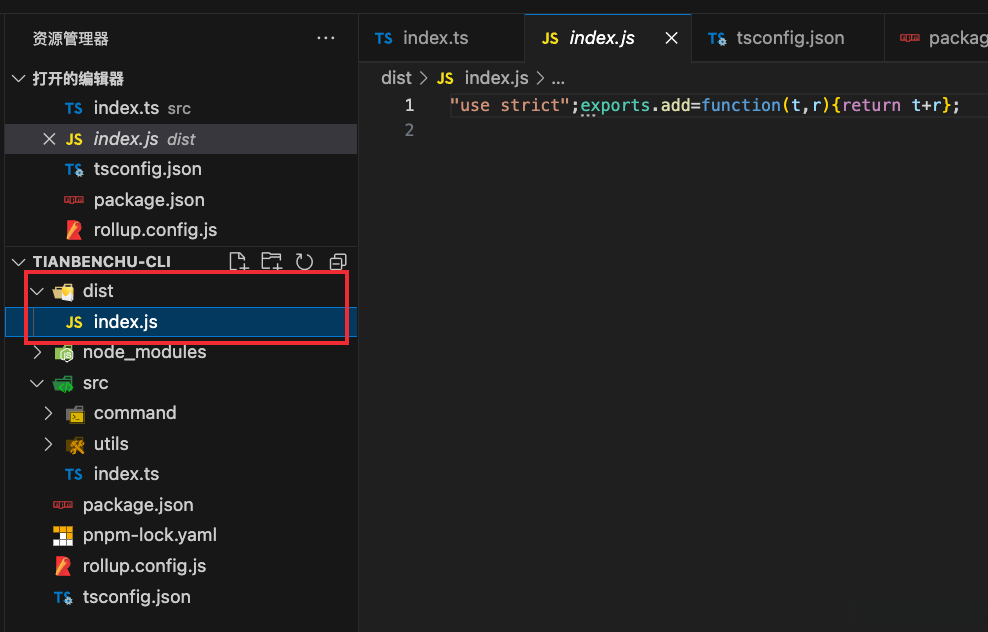Expand the utils folder
Viewport: 988px width, 632px height.
point(48,444)
